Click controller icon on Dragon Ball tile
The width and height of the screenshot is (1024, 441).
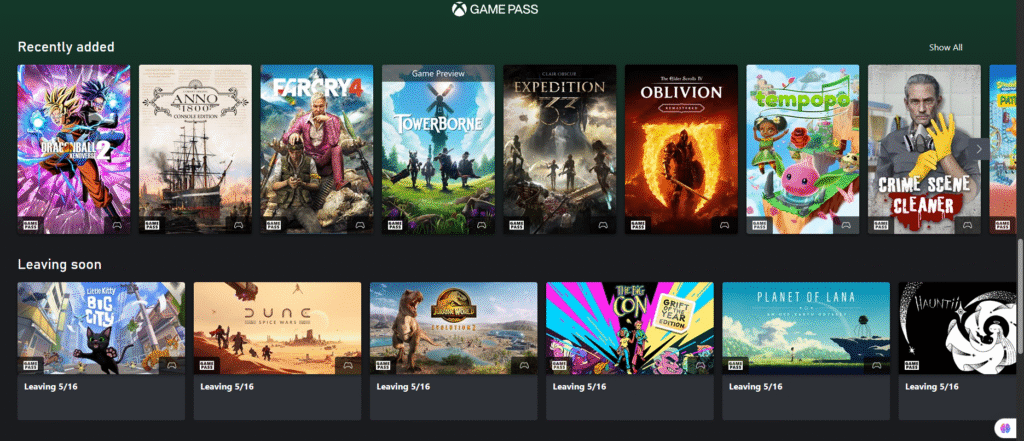tap(117, 225)
